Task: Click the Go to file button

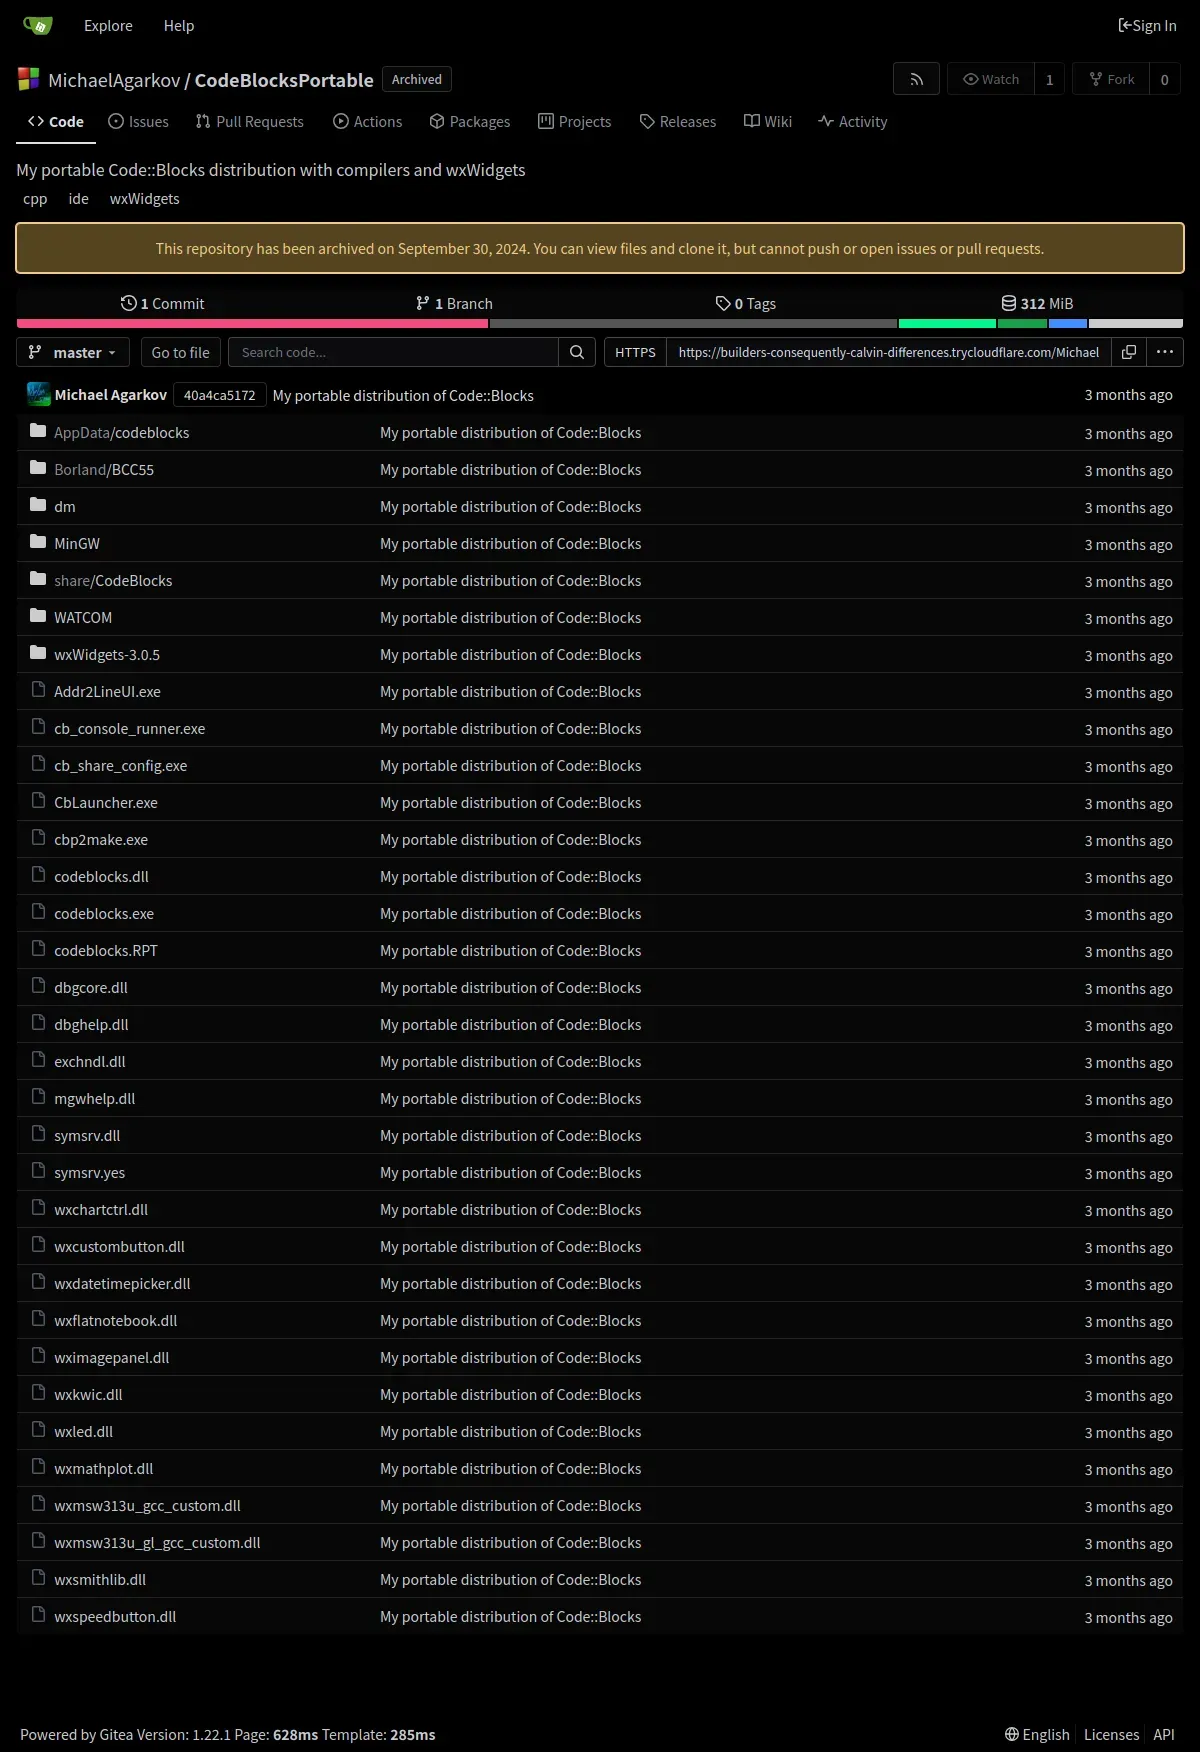Action: (180, 352)
